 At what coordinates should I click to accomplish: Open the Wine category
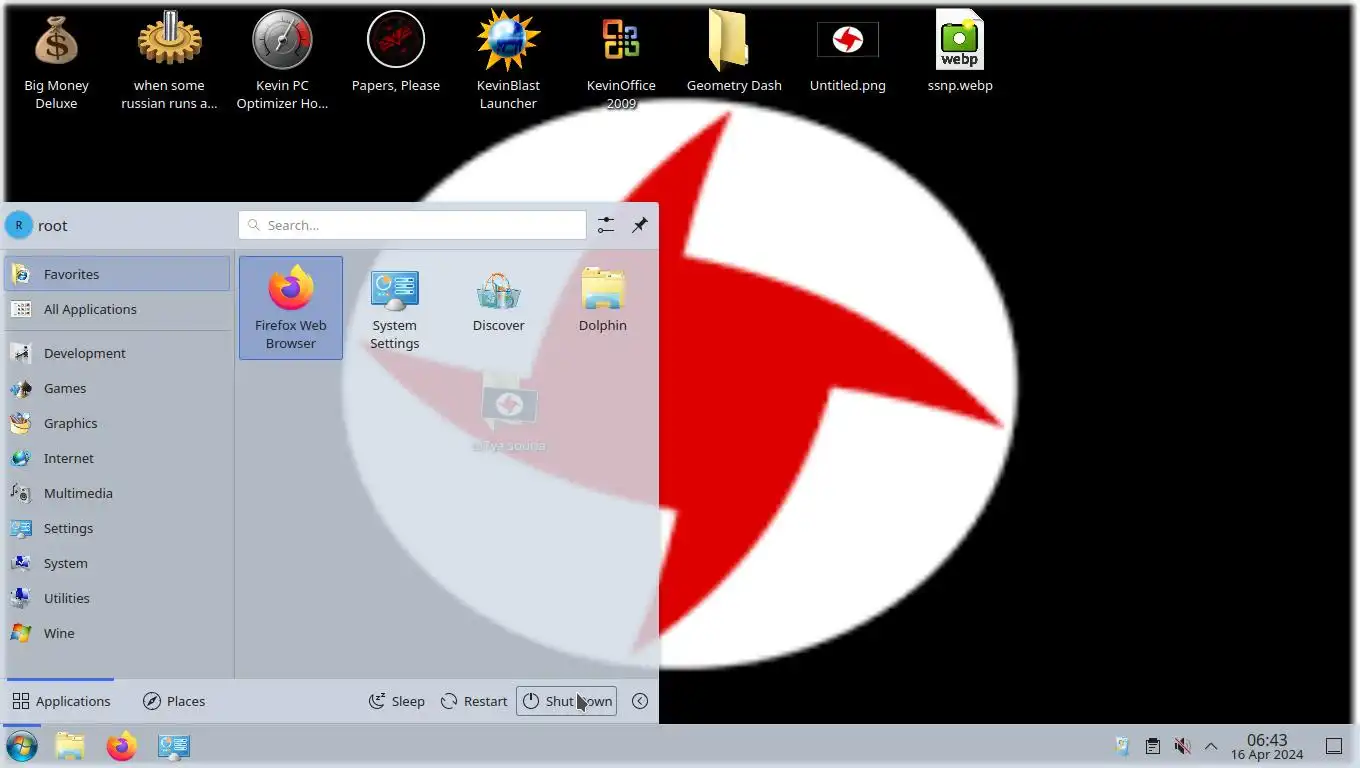click(118, 633)
